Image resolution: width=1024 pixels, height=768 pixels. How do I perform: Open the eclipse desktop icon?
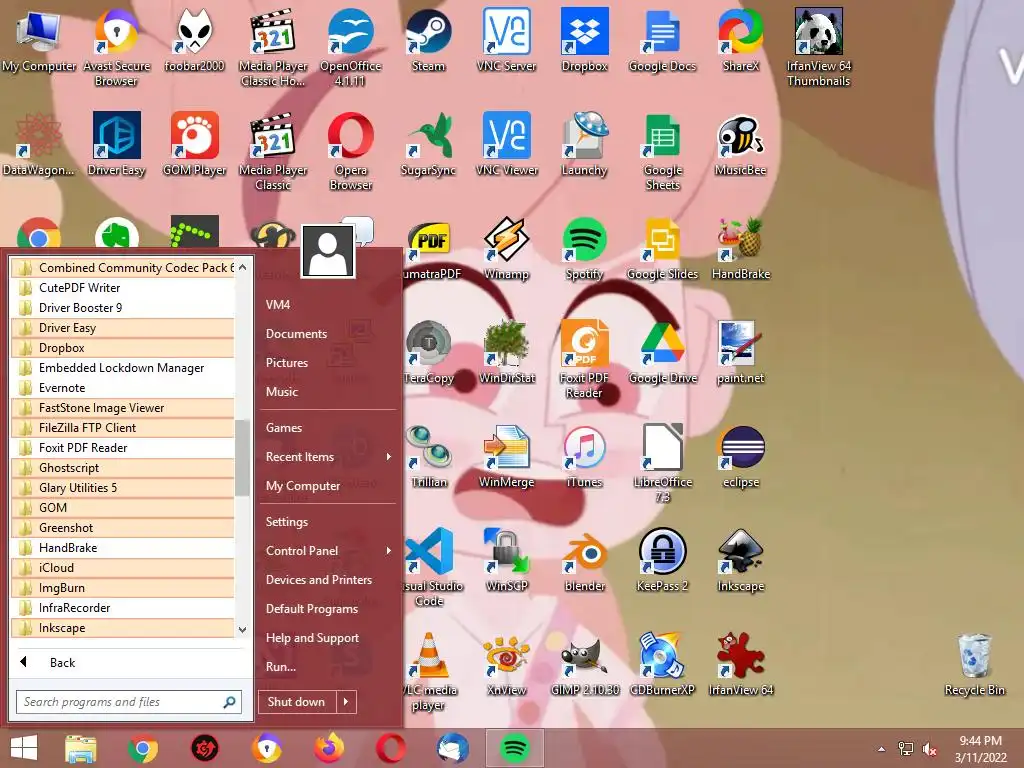coord(741,456)
